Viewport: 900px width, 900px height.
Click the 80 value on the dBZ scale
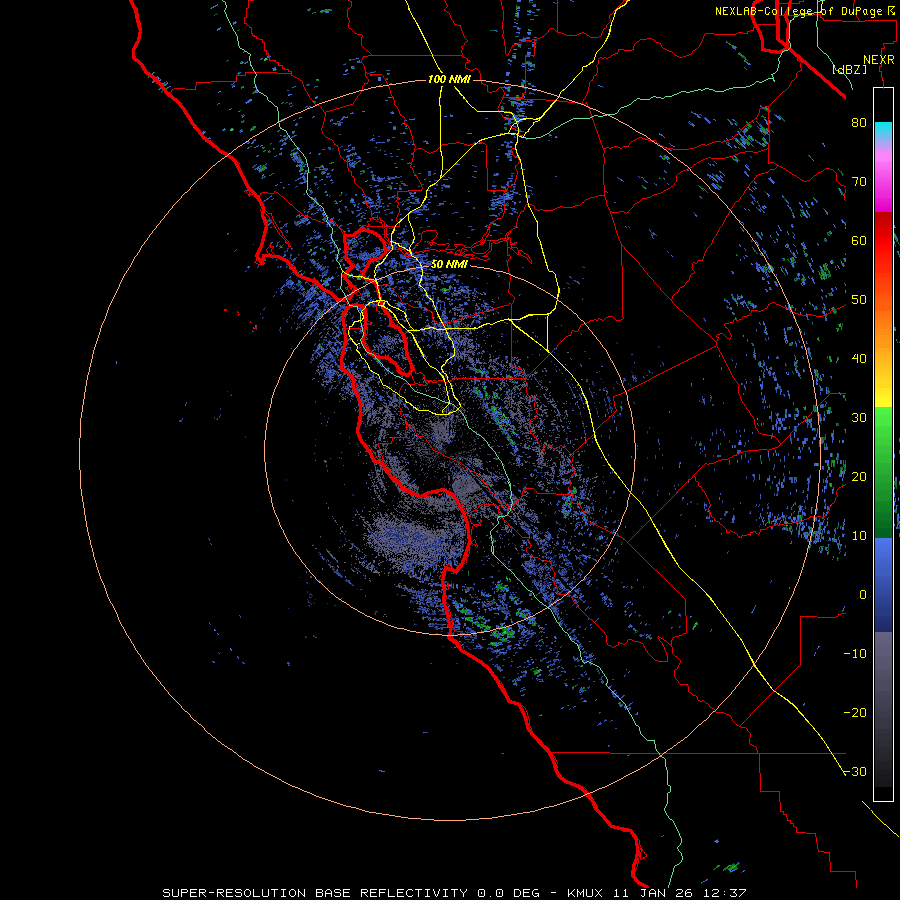pyautogui.click(x=859, y=122)
